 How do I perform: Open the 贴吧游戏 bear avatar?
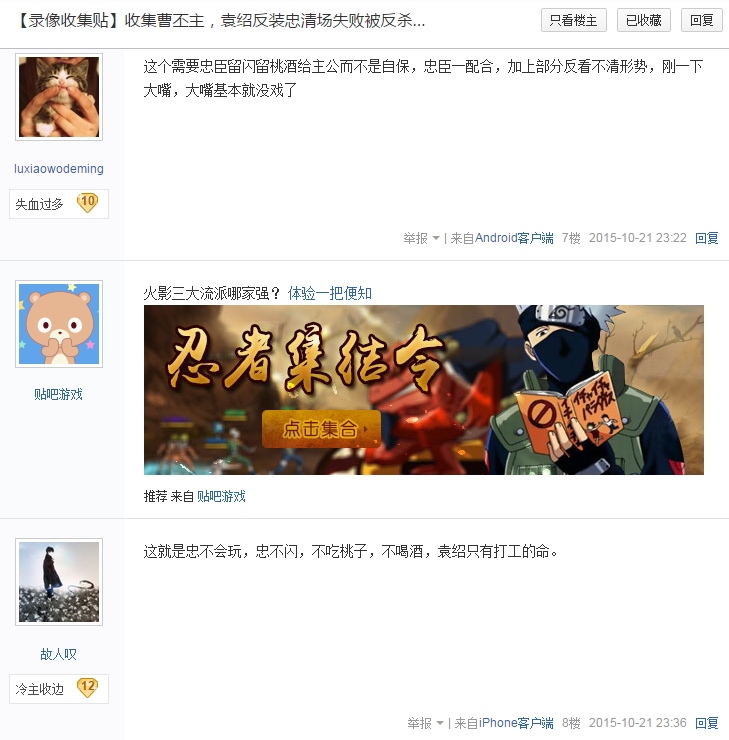[x=59, y=324]
